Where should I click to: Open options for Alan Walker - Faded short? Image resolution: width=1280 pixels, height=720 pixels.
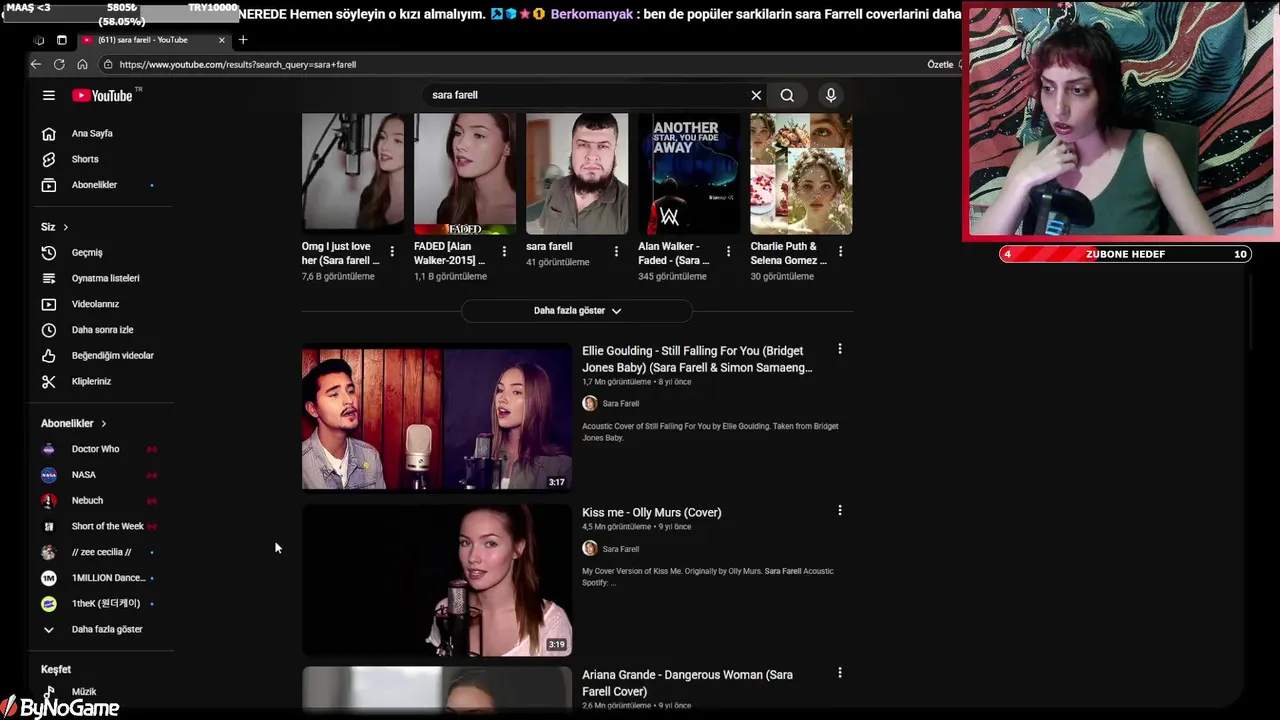728,251
